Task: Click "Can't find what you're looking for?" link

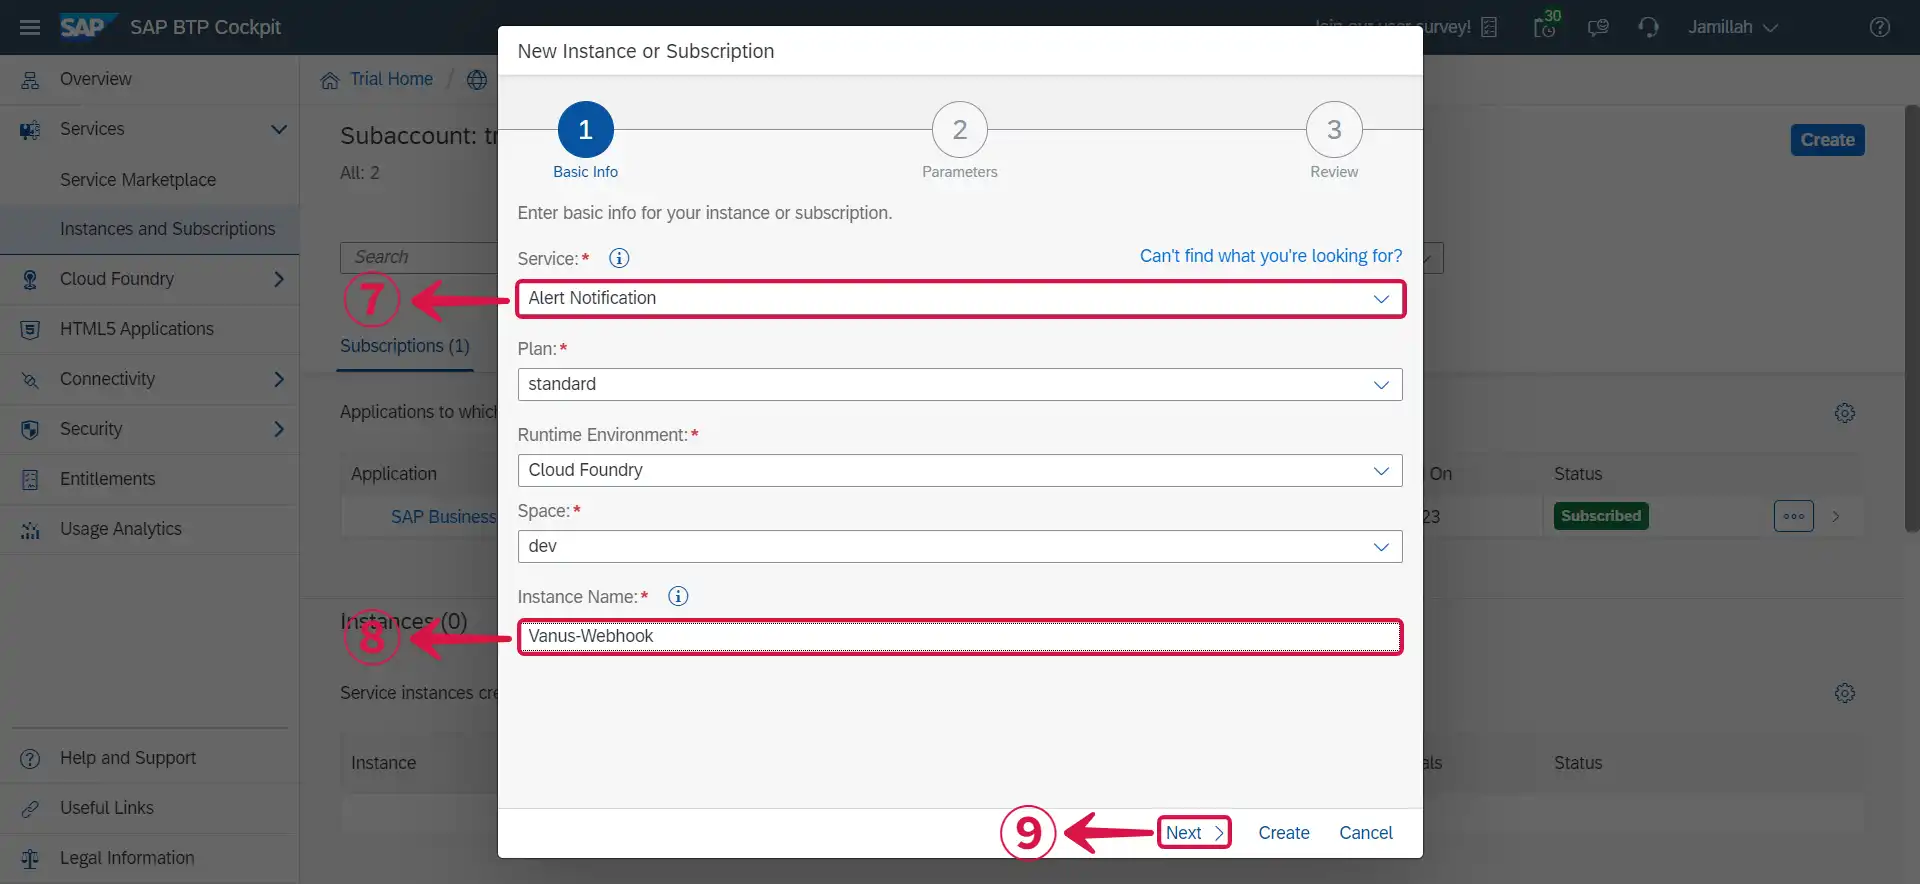Action: [1271, 256]
